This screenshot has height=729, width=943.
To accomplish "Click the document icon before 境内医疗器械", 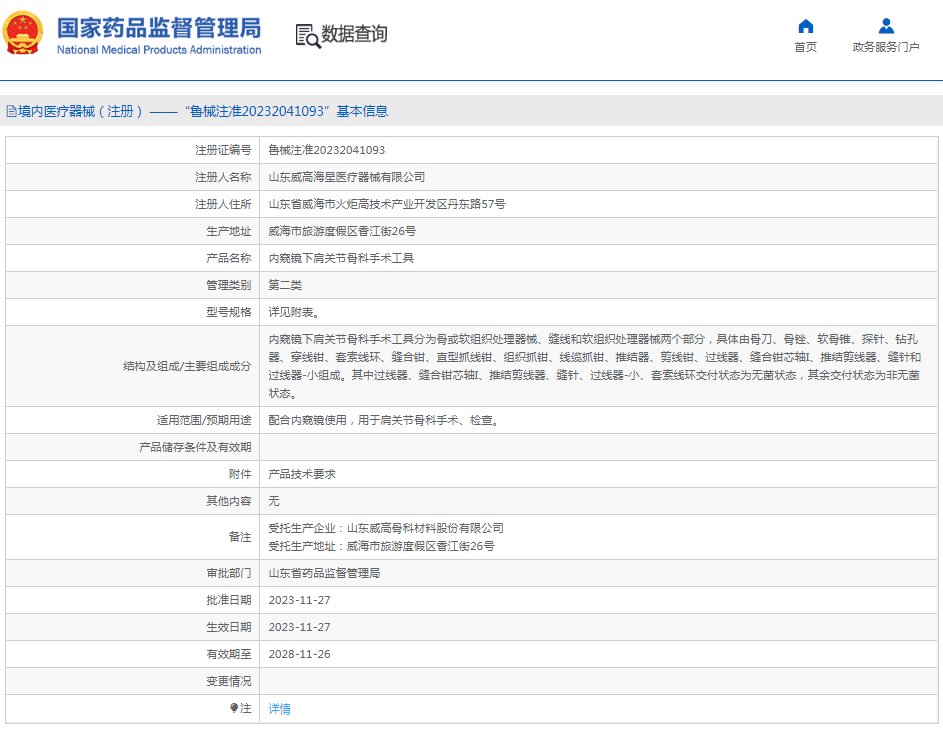I will [x=11, y=111].
